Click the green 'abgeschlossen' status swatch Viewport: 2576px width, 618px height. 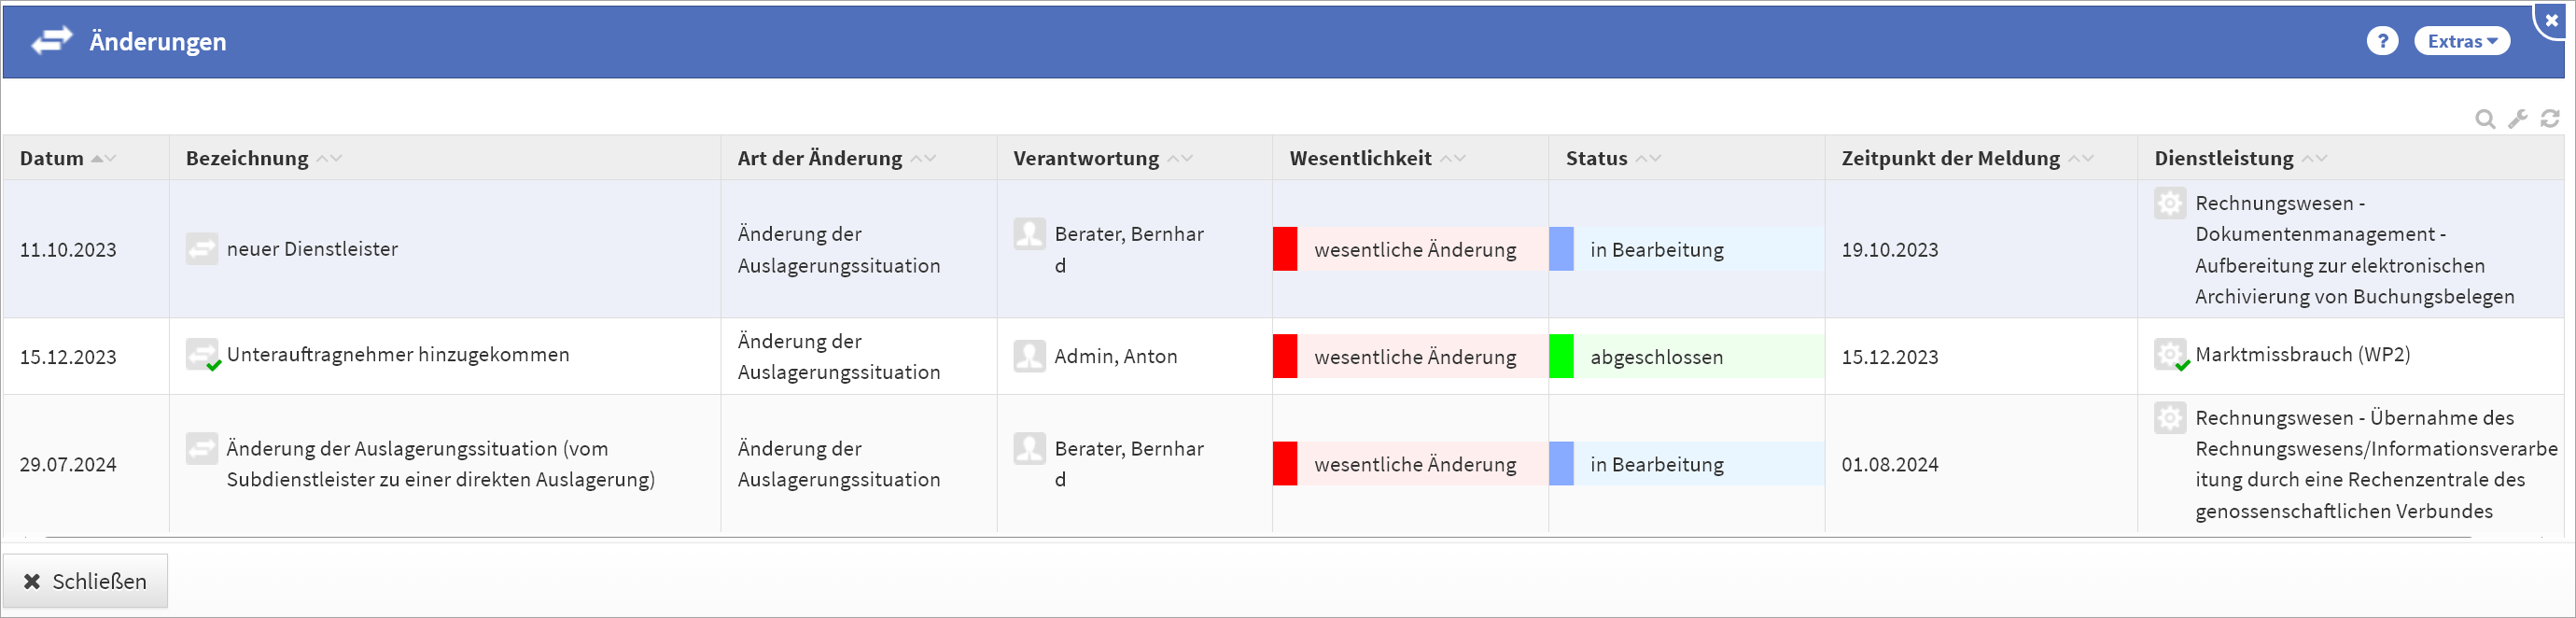[1560, 357]
